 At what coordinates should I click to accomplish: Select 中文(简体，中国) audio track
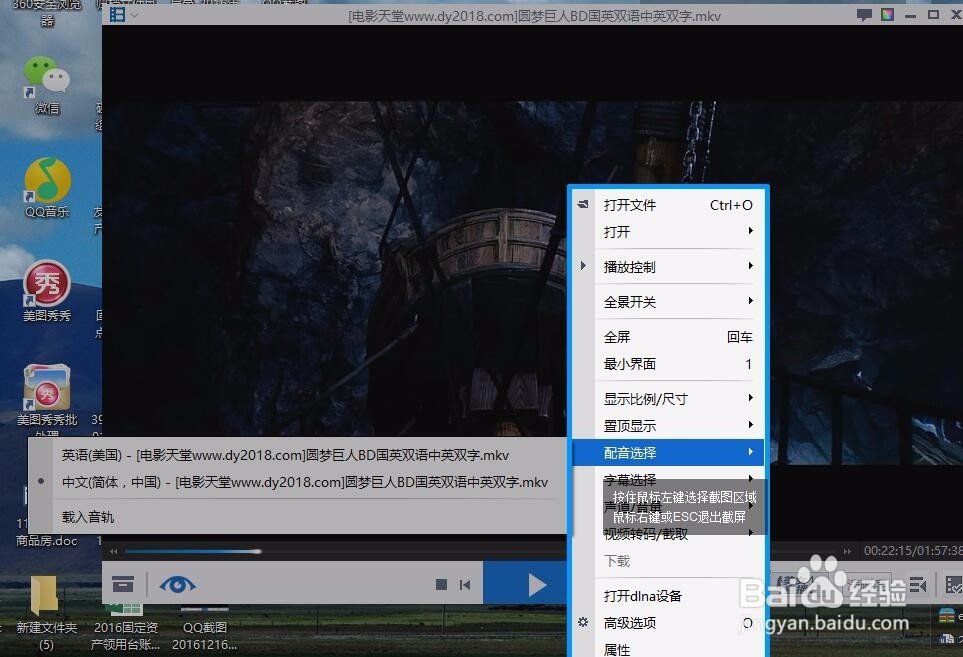coord(298,482)
